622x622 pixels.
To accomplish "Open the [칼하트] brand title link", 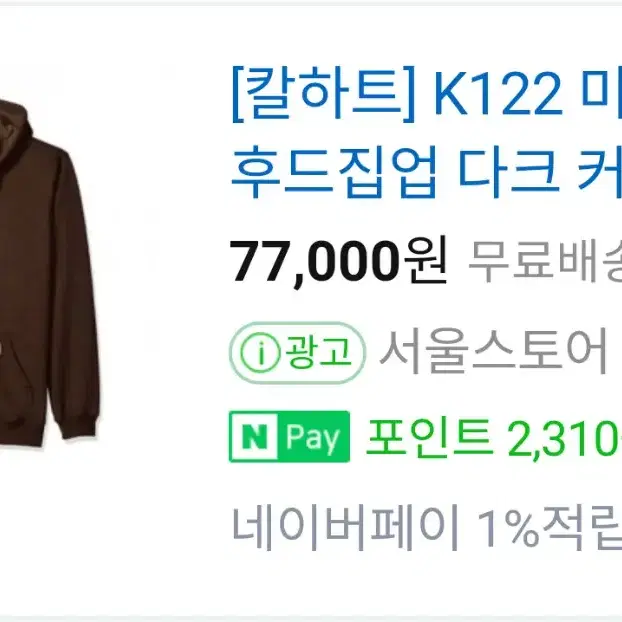I will coord(323,94).
